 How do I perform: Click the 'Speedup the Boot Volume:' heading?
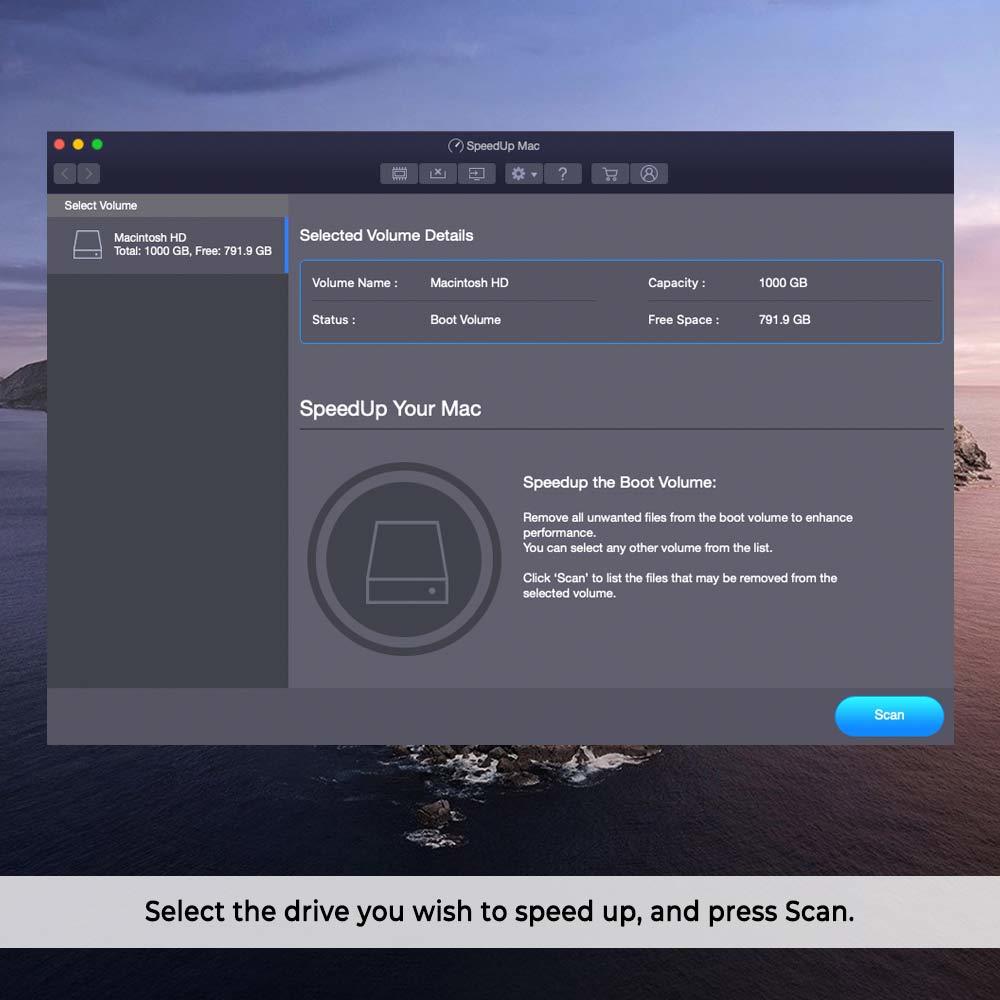619,482
